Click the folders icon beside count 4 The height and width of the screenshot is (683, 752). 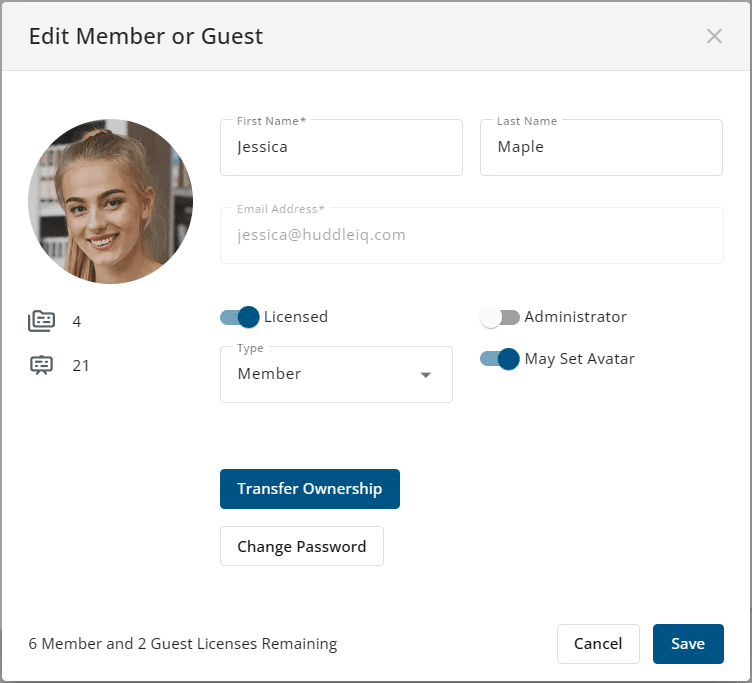pyautogui.click(x=41, y=321)
